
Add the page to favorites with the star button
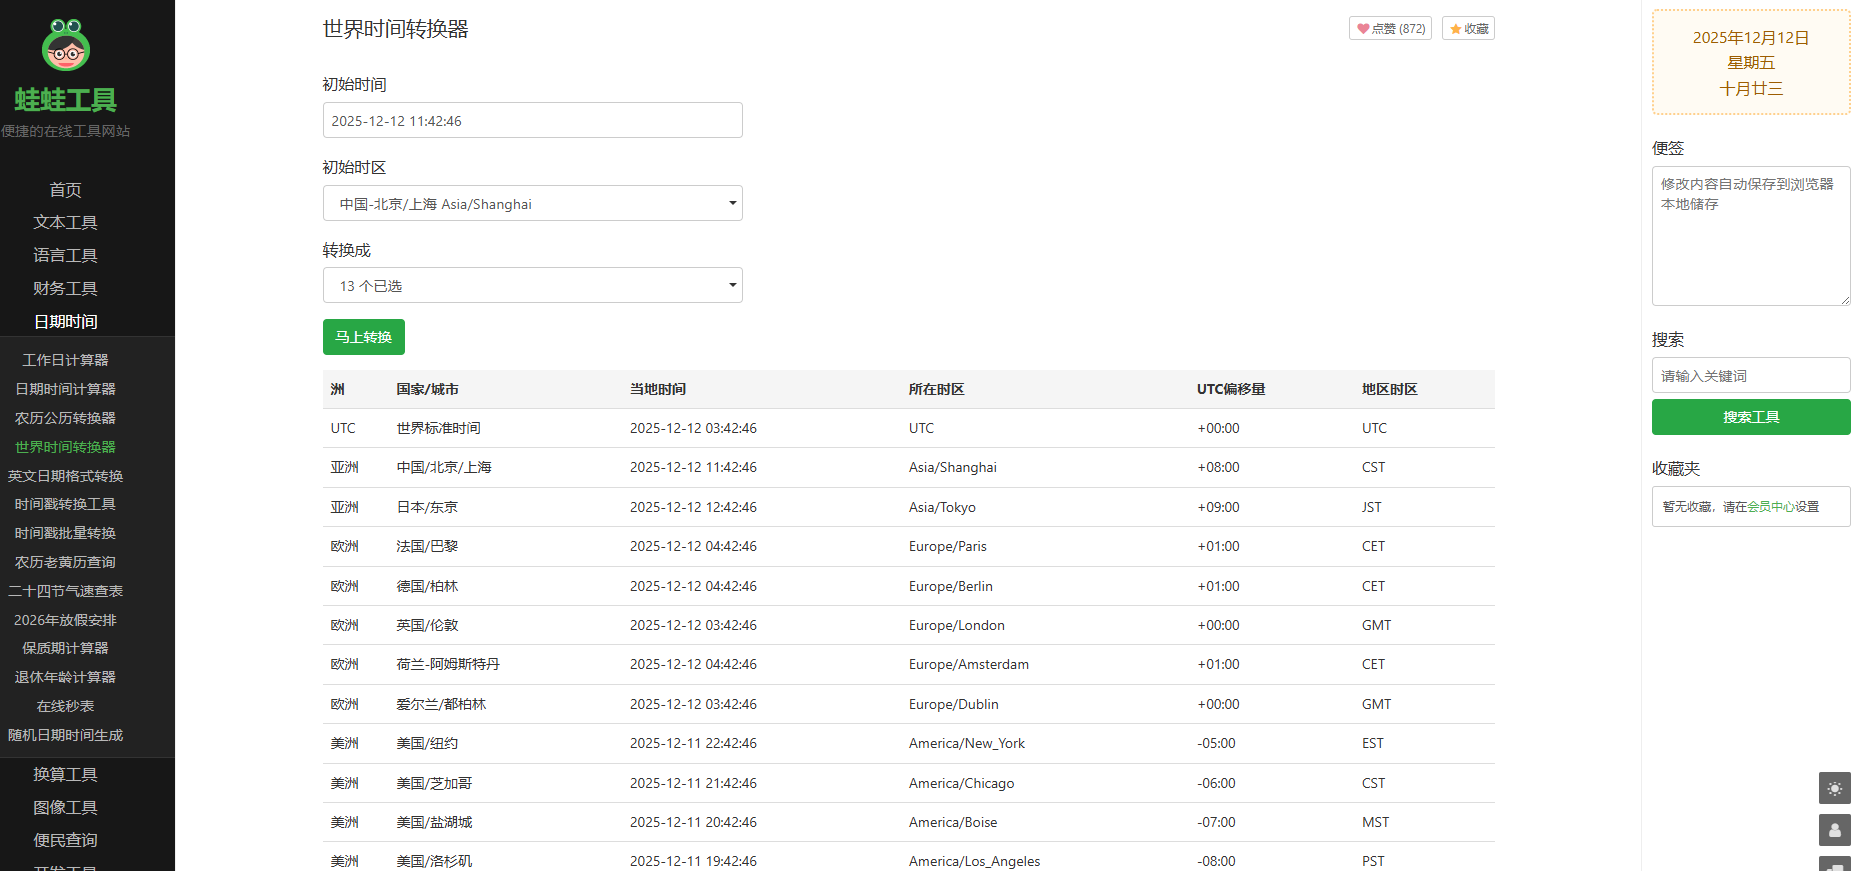(1468, 29)
